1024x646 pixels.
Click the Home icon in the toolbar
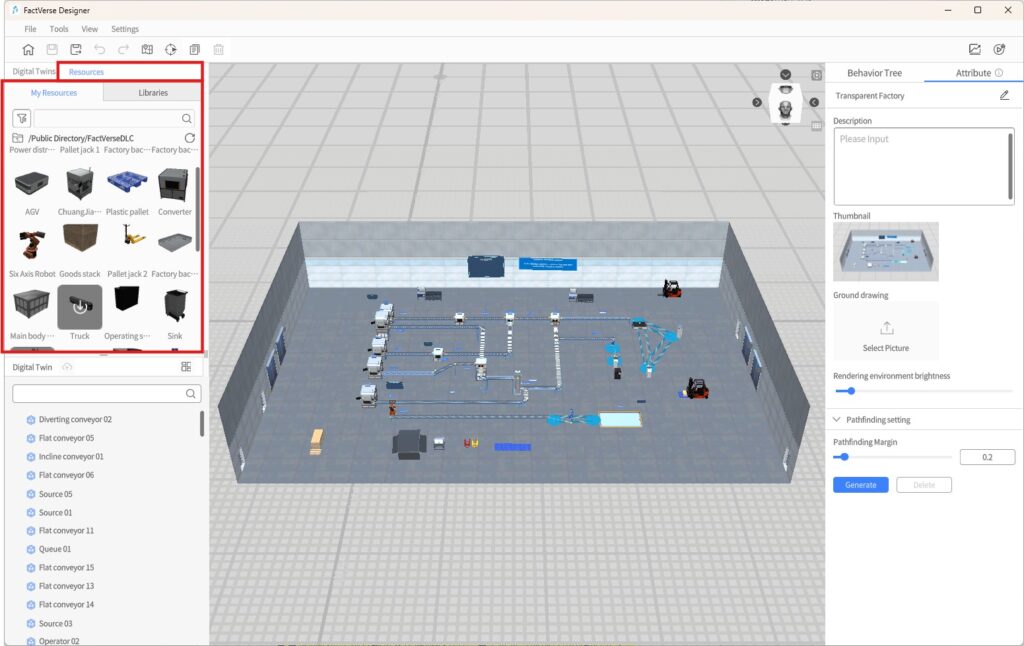[x=28, y=48]
